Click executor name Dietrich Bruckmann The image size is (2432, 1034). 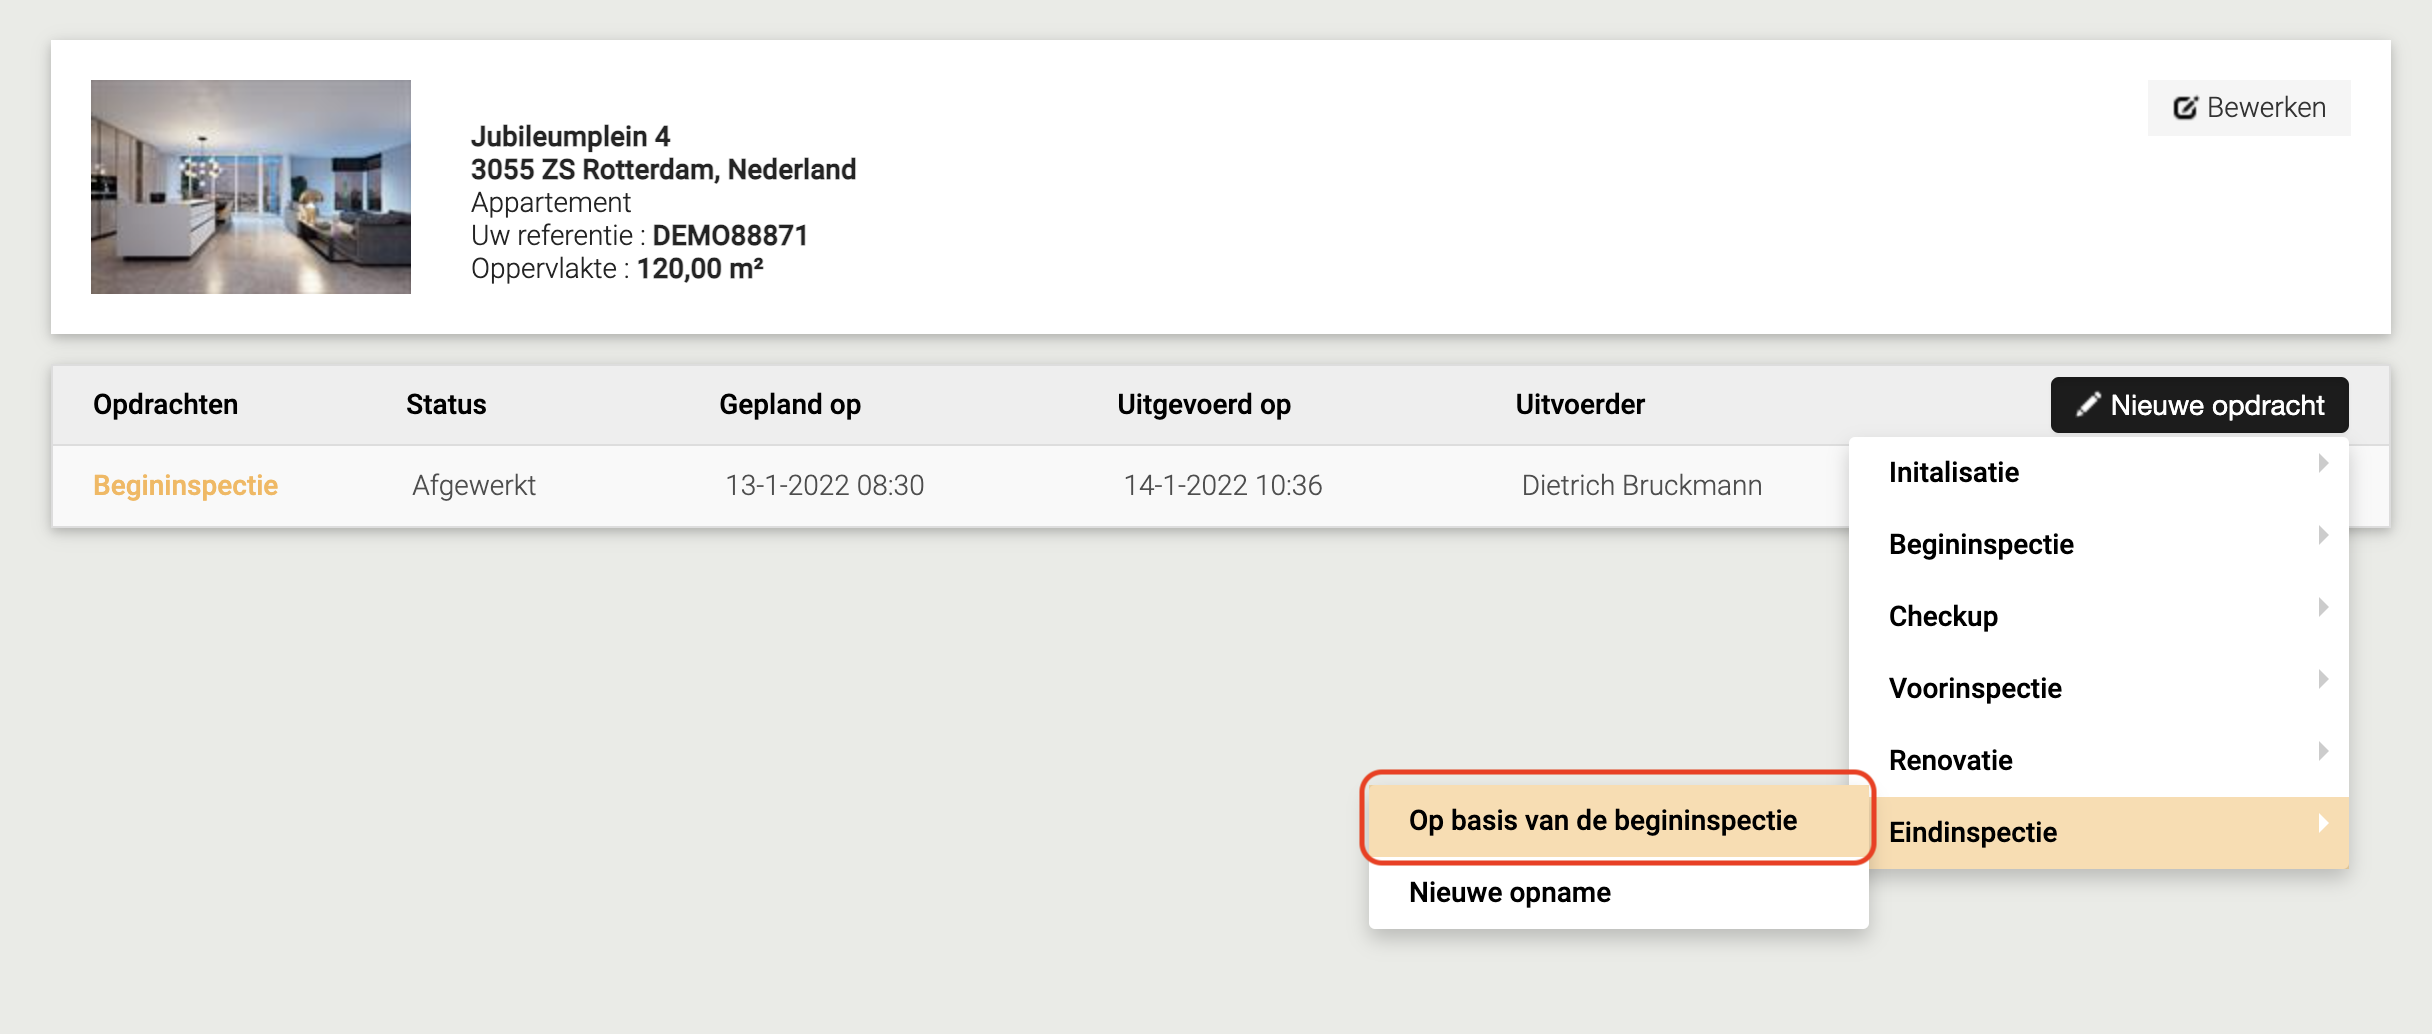1642,486
